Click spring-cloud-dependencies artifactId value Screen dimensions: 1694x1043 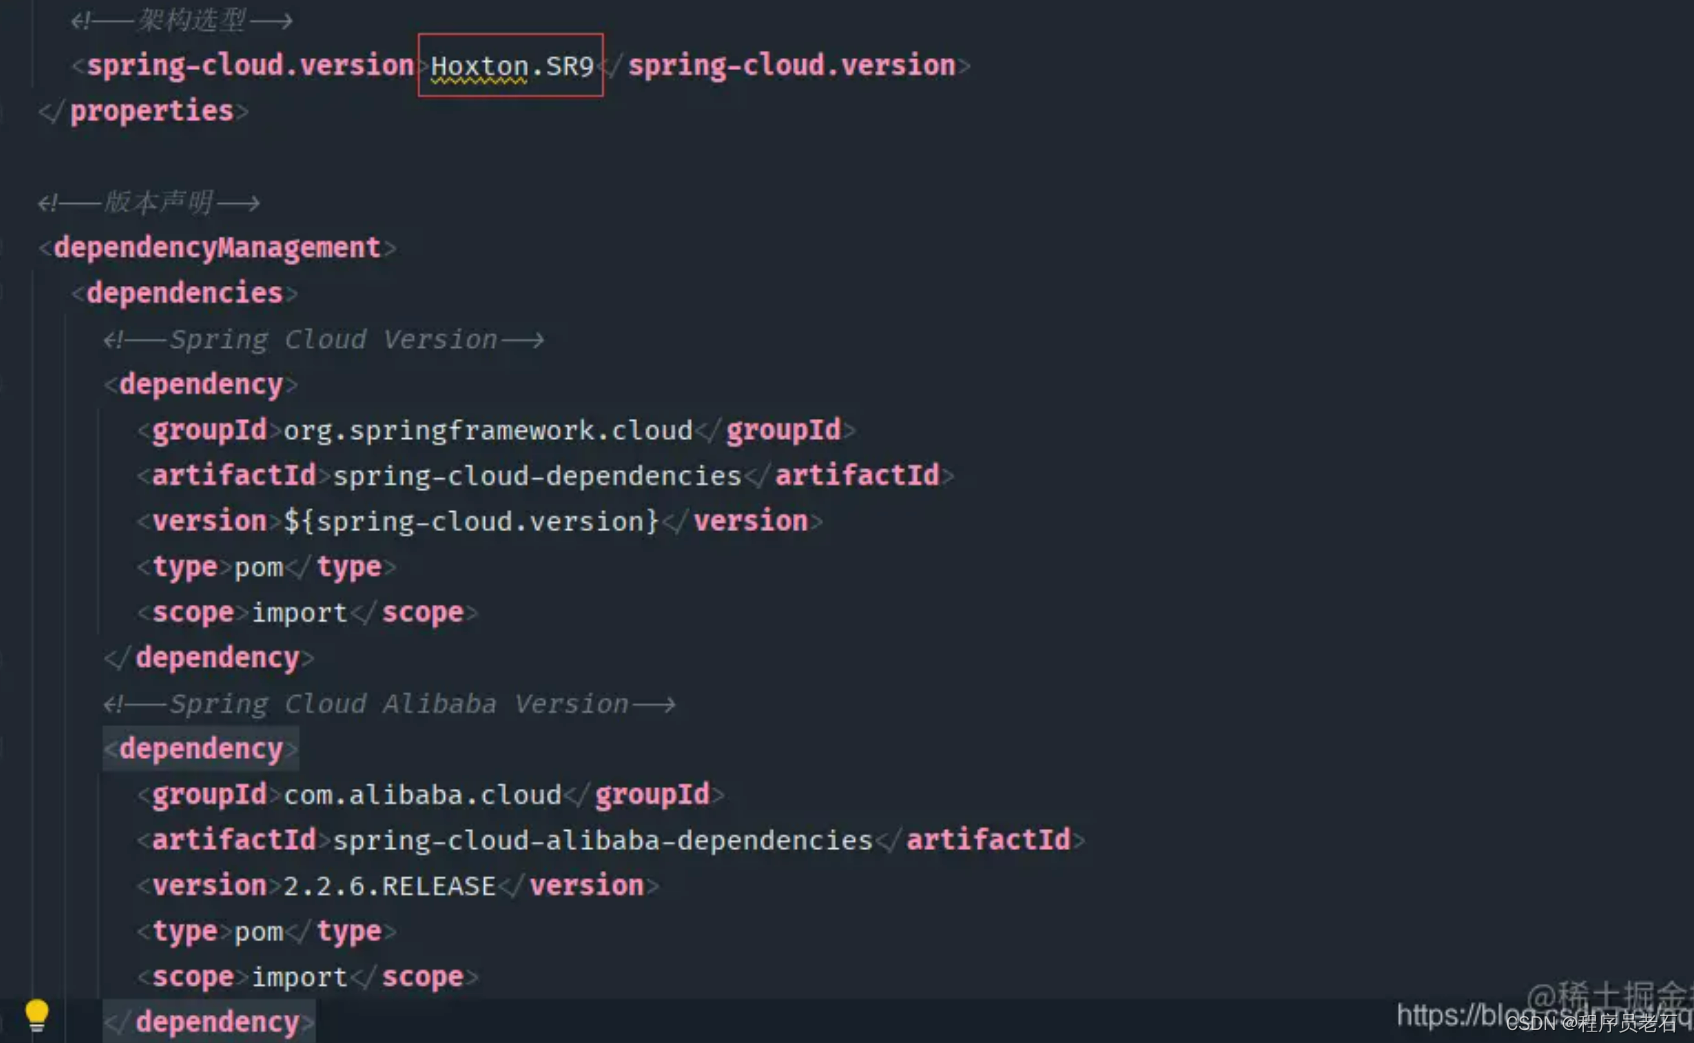(537, 476)
